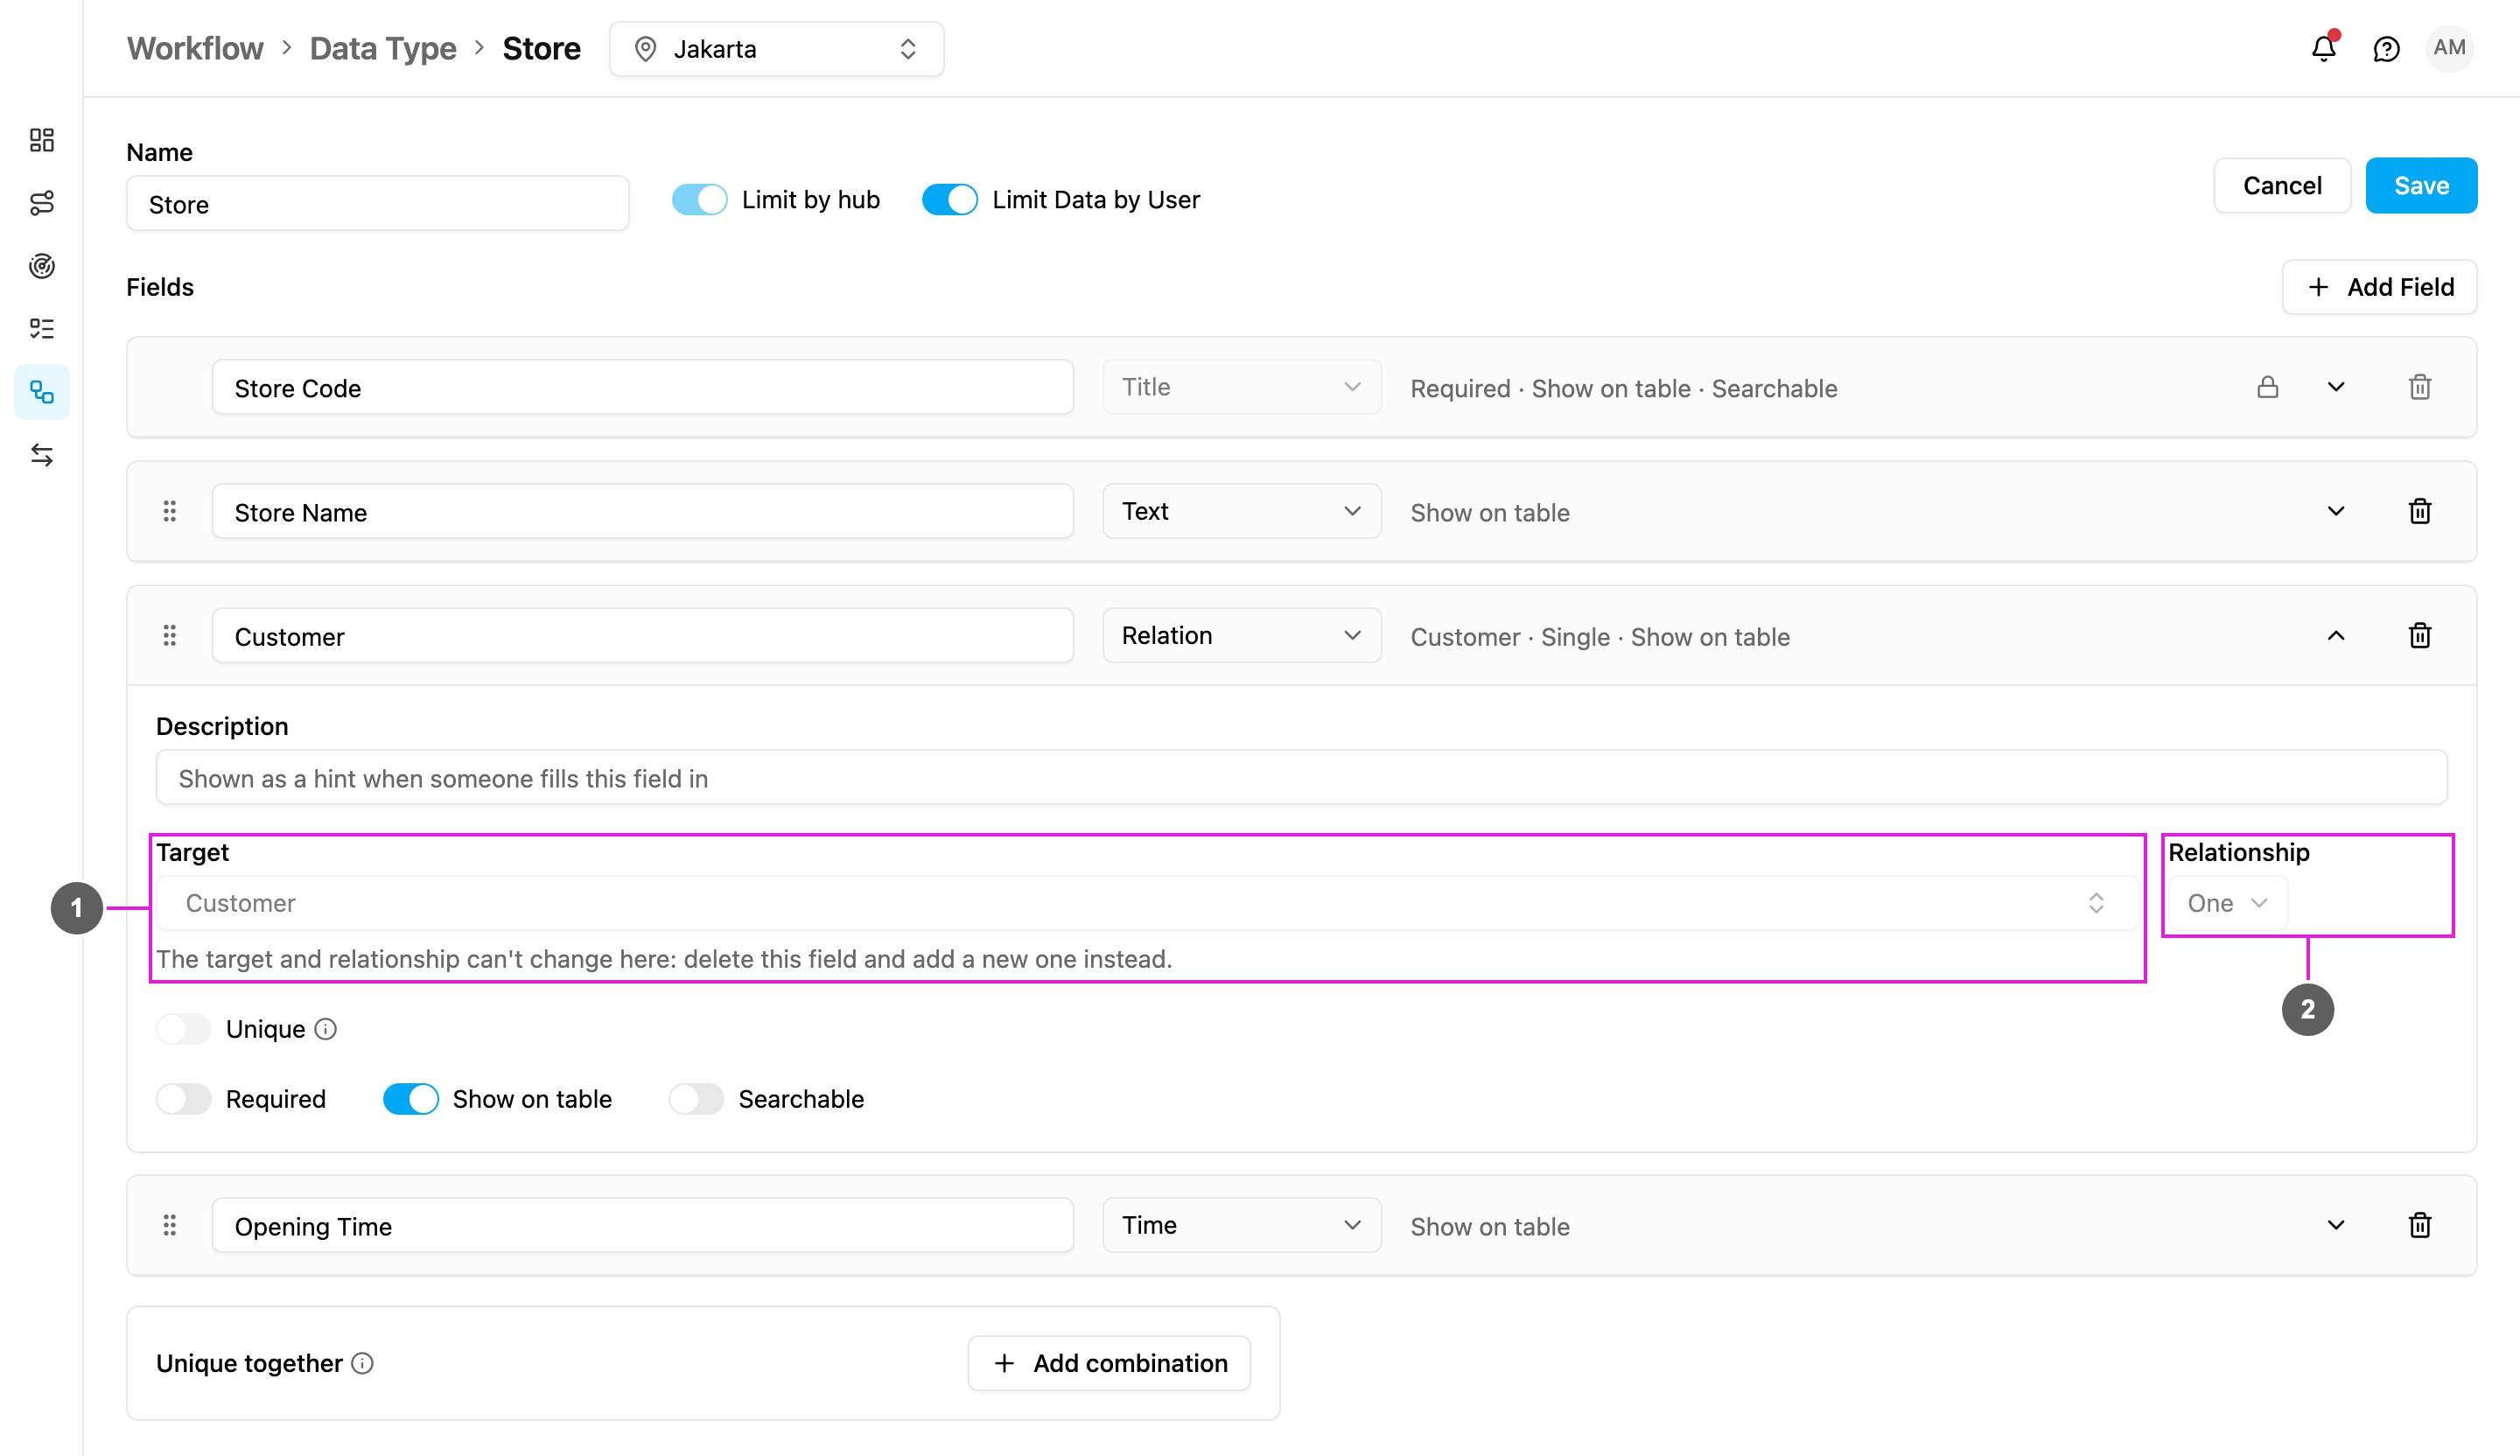This screenshot has height=1456, width=2520.
Task: Toggle Limit by hub switch
Action: coord(699,199)
